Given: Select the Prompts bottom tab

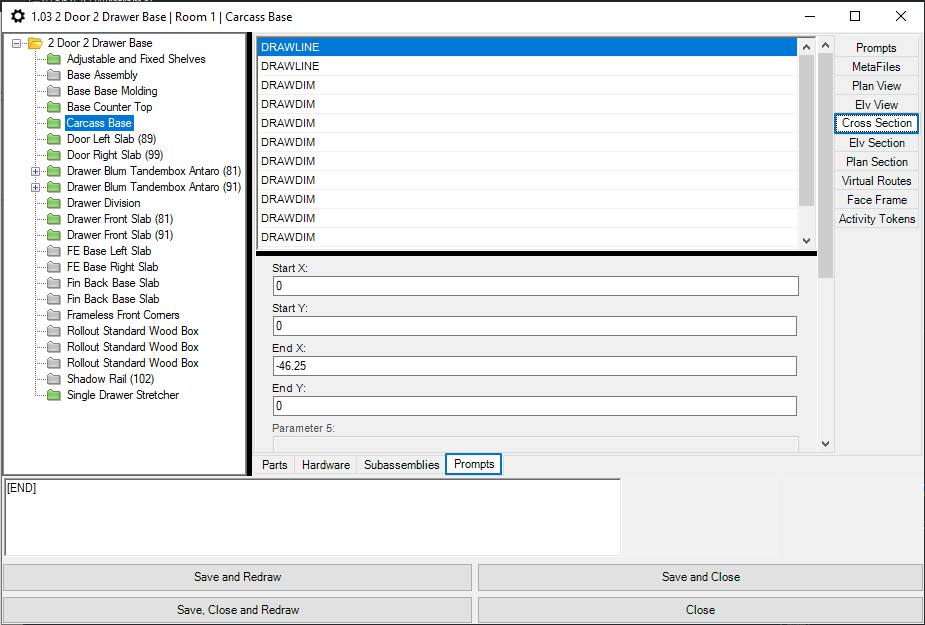Looking at the screenshot, I should [x=474, y=464].
